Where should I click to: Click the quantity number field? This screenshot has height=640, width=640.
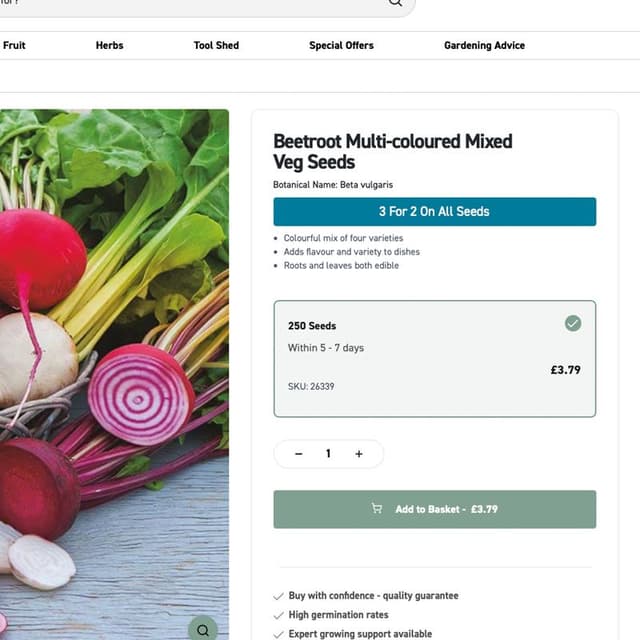pyautogui.click(x=328, y=454)
